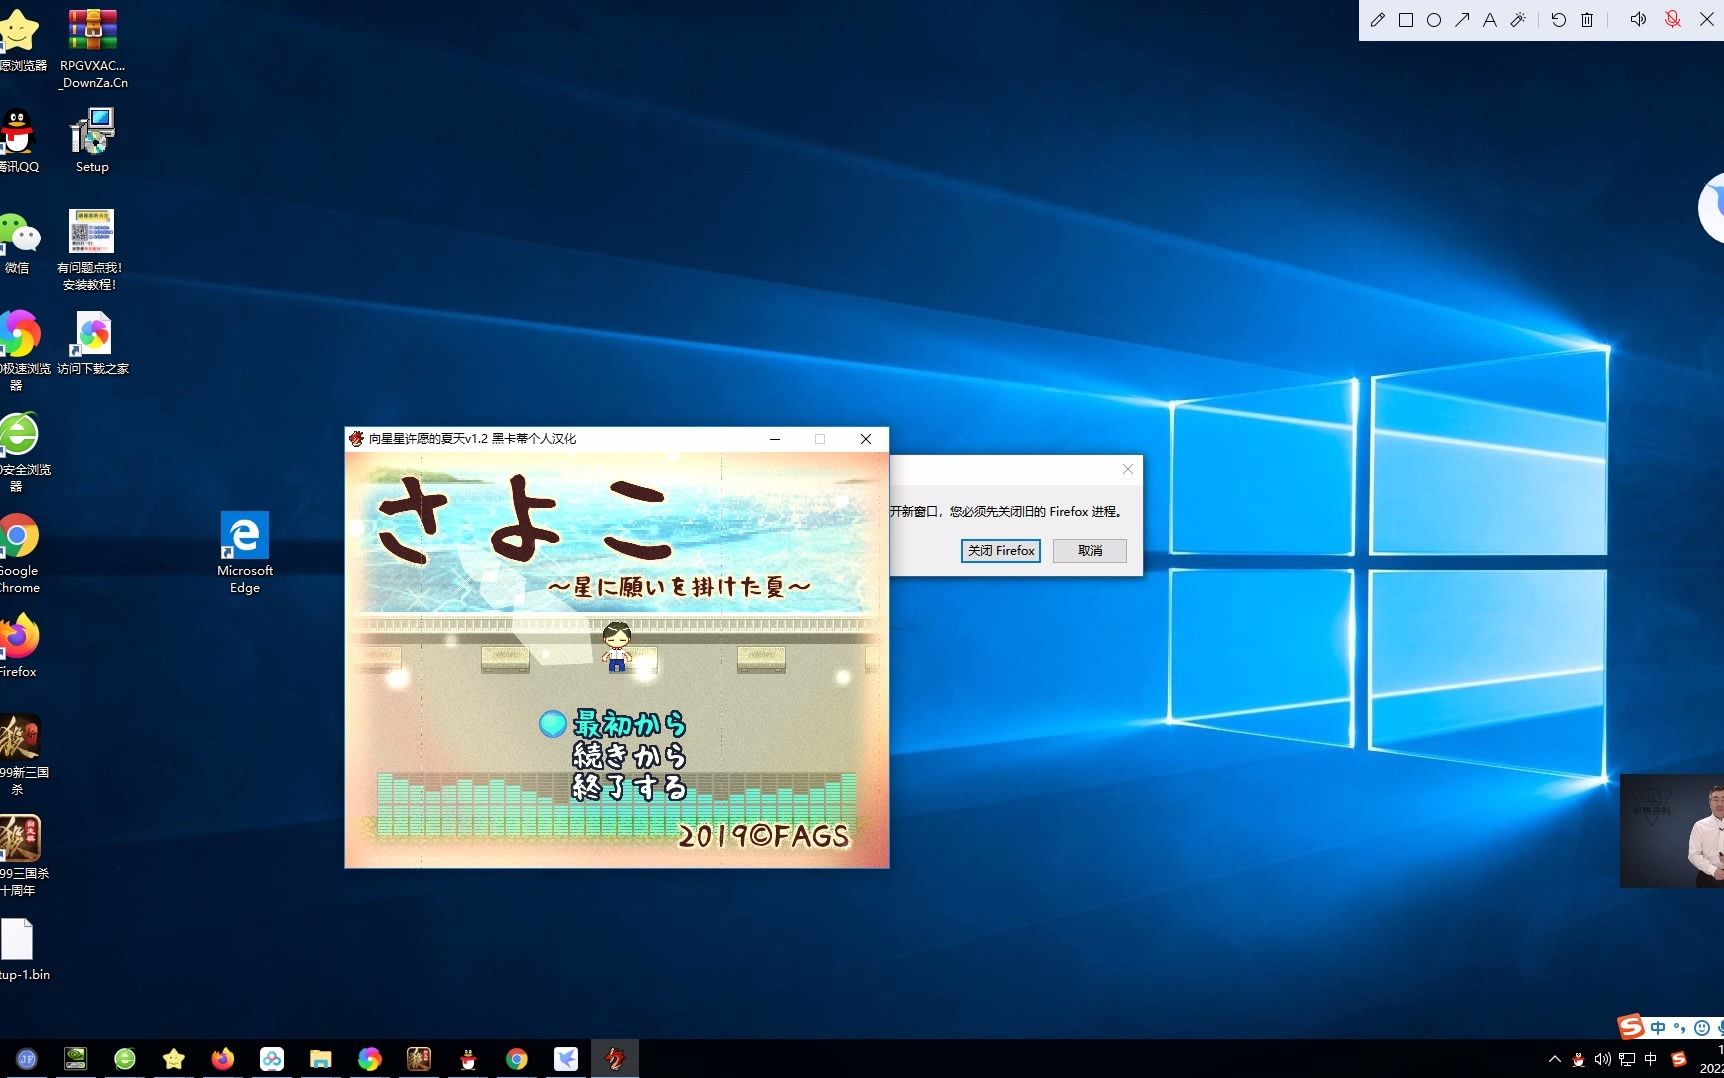Open Firefox from the taskbar
Viewport: 1724px width, 1078px height.
(222, 1059)
